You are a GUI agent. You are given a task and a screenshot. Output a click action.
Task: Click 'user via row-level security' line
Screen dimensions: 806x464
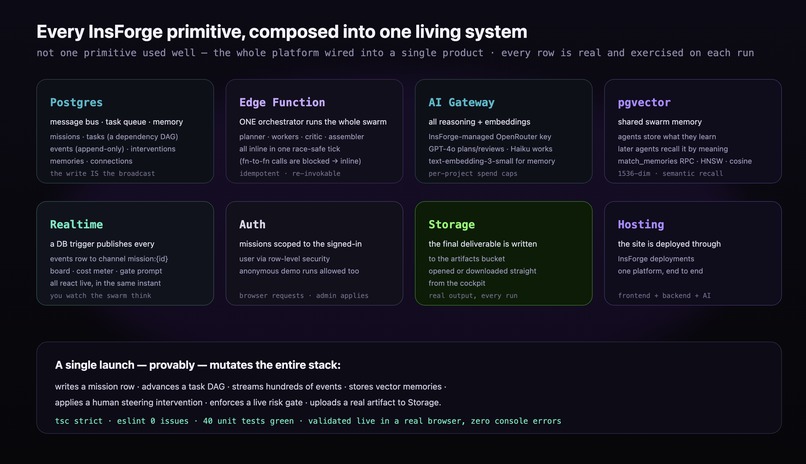tap(284, 259)
